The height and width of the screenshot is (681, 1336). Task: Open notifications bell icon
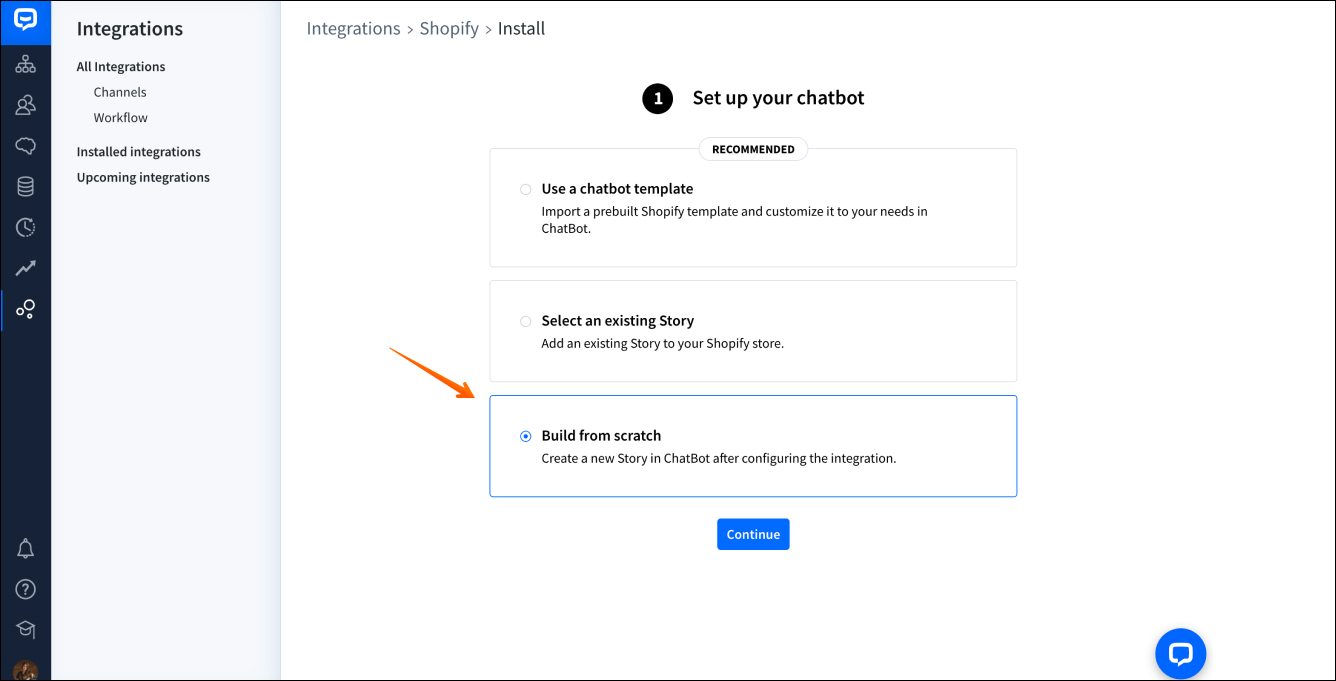25,548
